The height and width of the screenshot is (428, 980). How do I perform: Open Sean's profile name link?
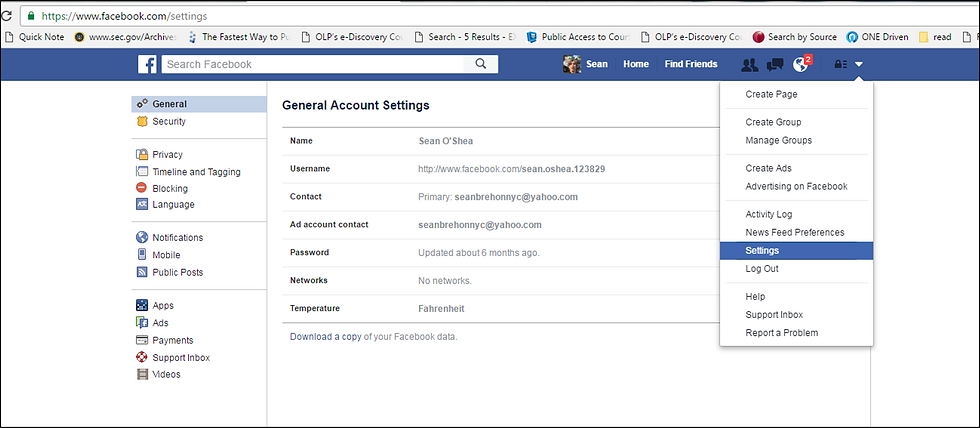(596, 64)
